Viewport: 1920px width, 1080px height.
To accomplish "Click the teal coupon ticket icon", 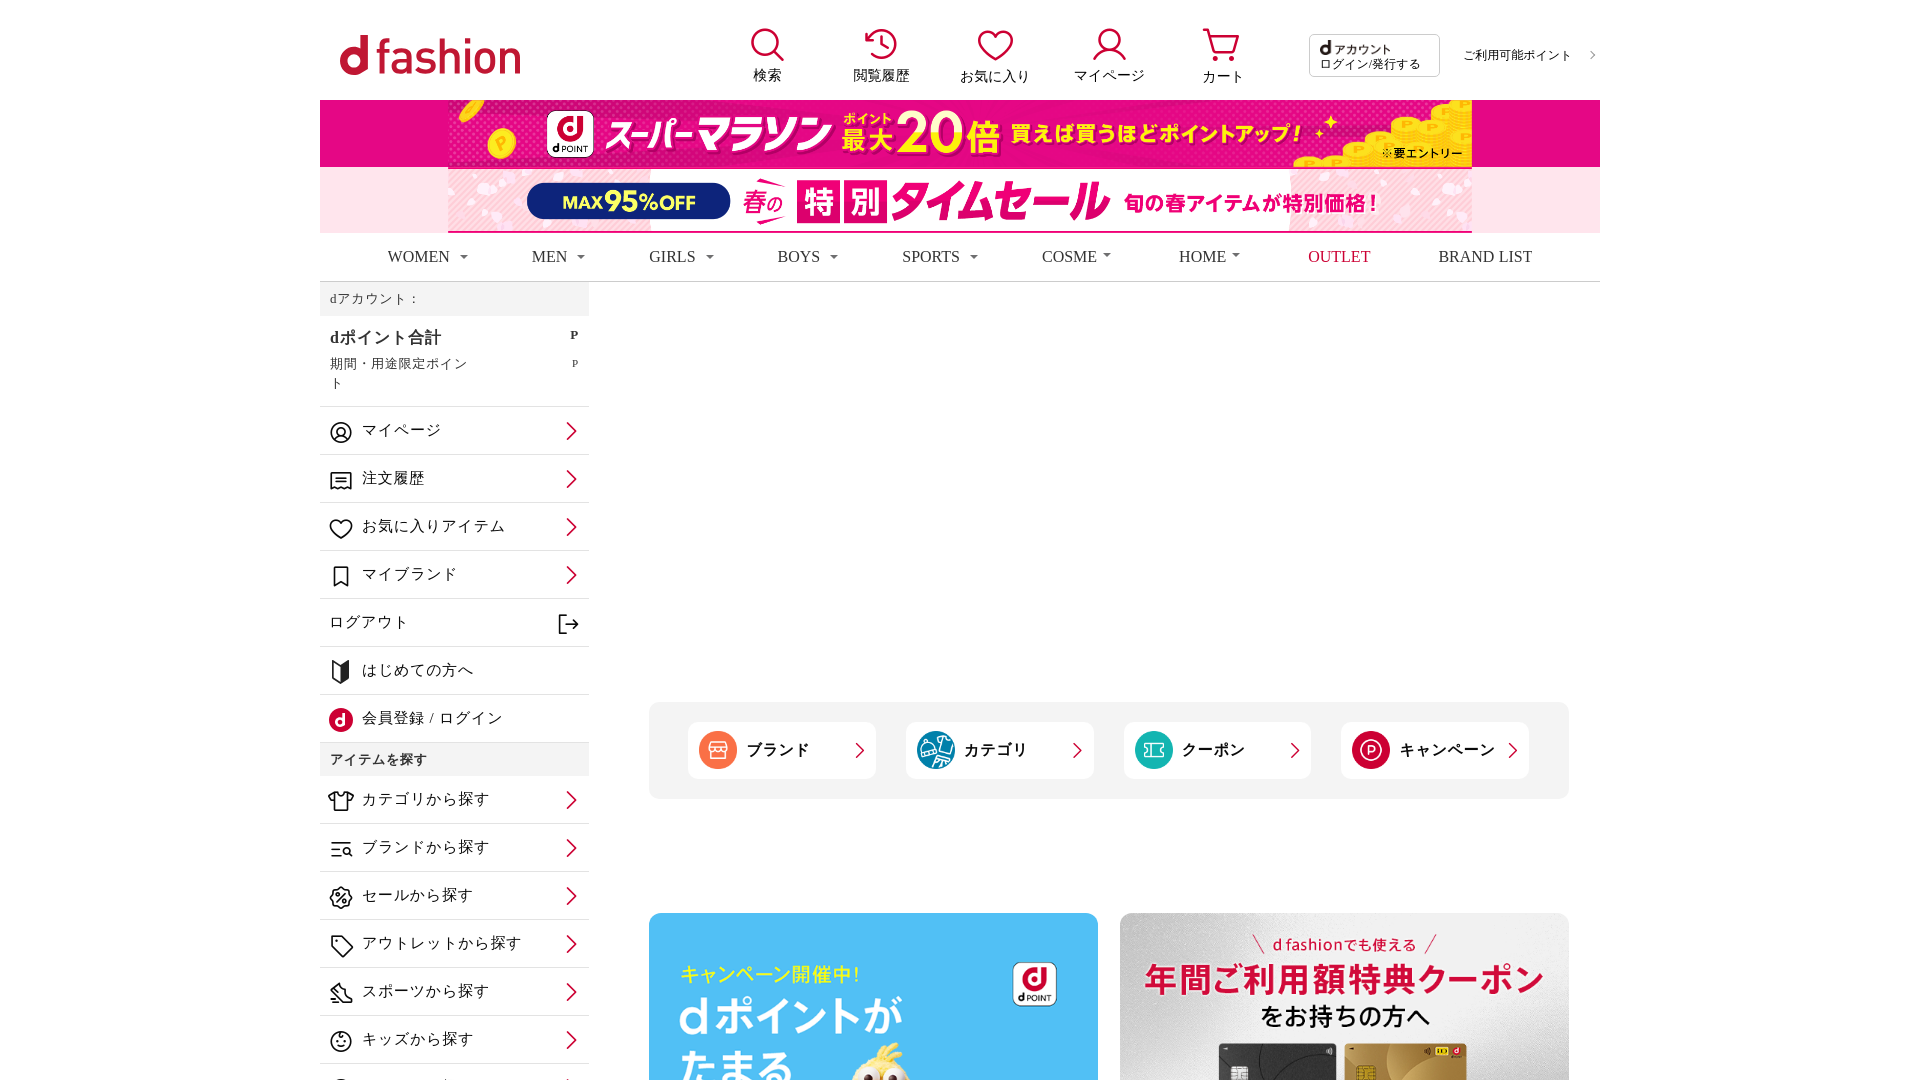I will [1154, 750].
